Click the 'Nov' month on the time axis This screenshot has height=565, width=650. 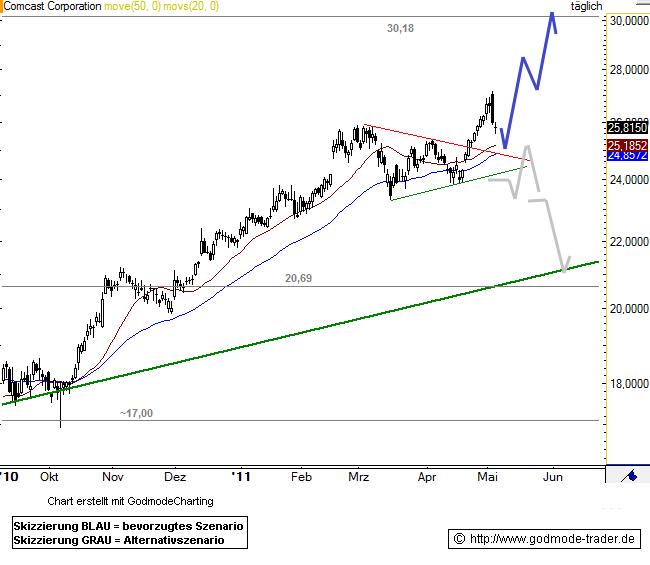point(112,478)
